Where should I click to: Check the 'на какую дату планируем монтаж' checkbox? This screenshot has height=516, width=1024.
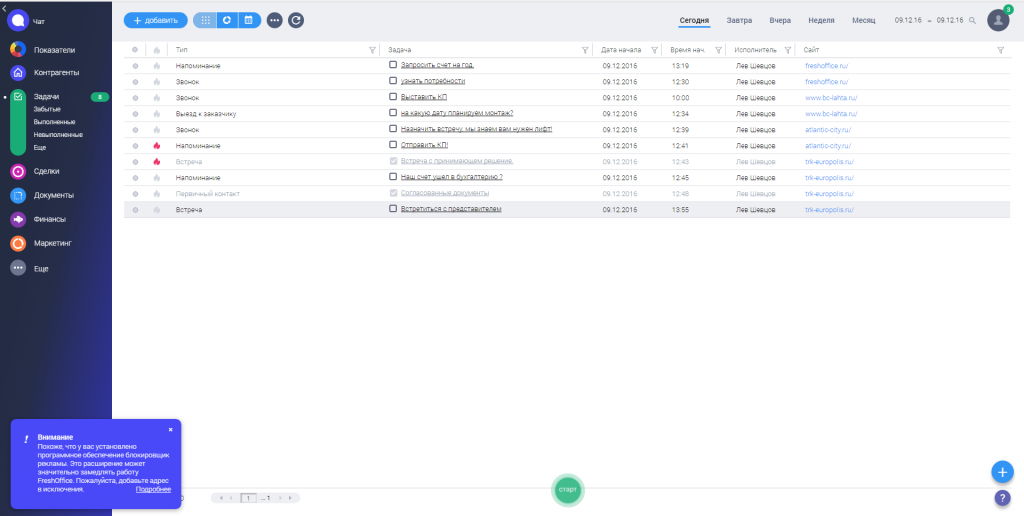point(393,113)
